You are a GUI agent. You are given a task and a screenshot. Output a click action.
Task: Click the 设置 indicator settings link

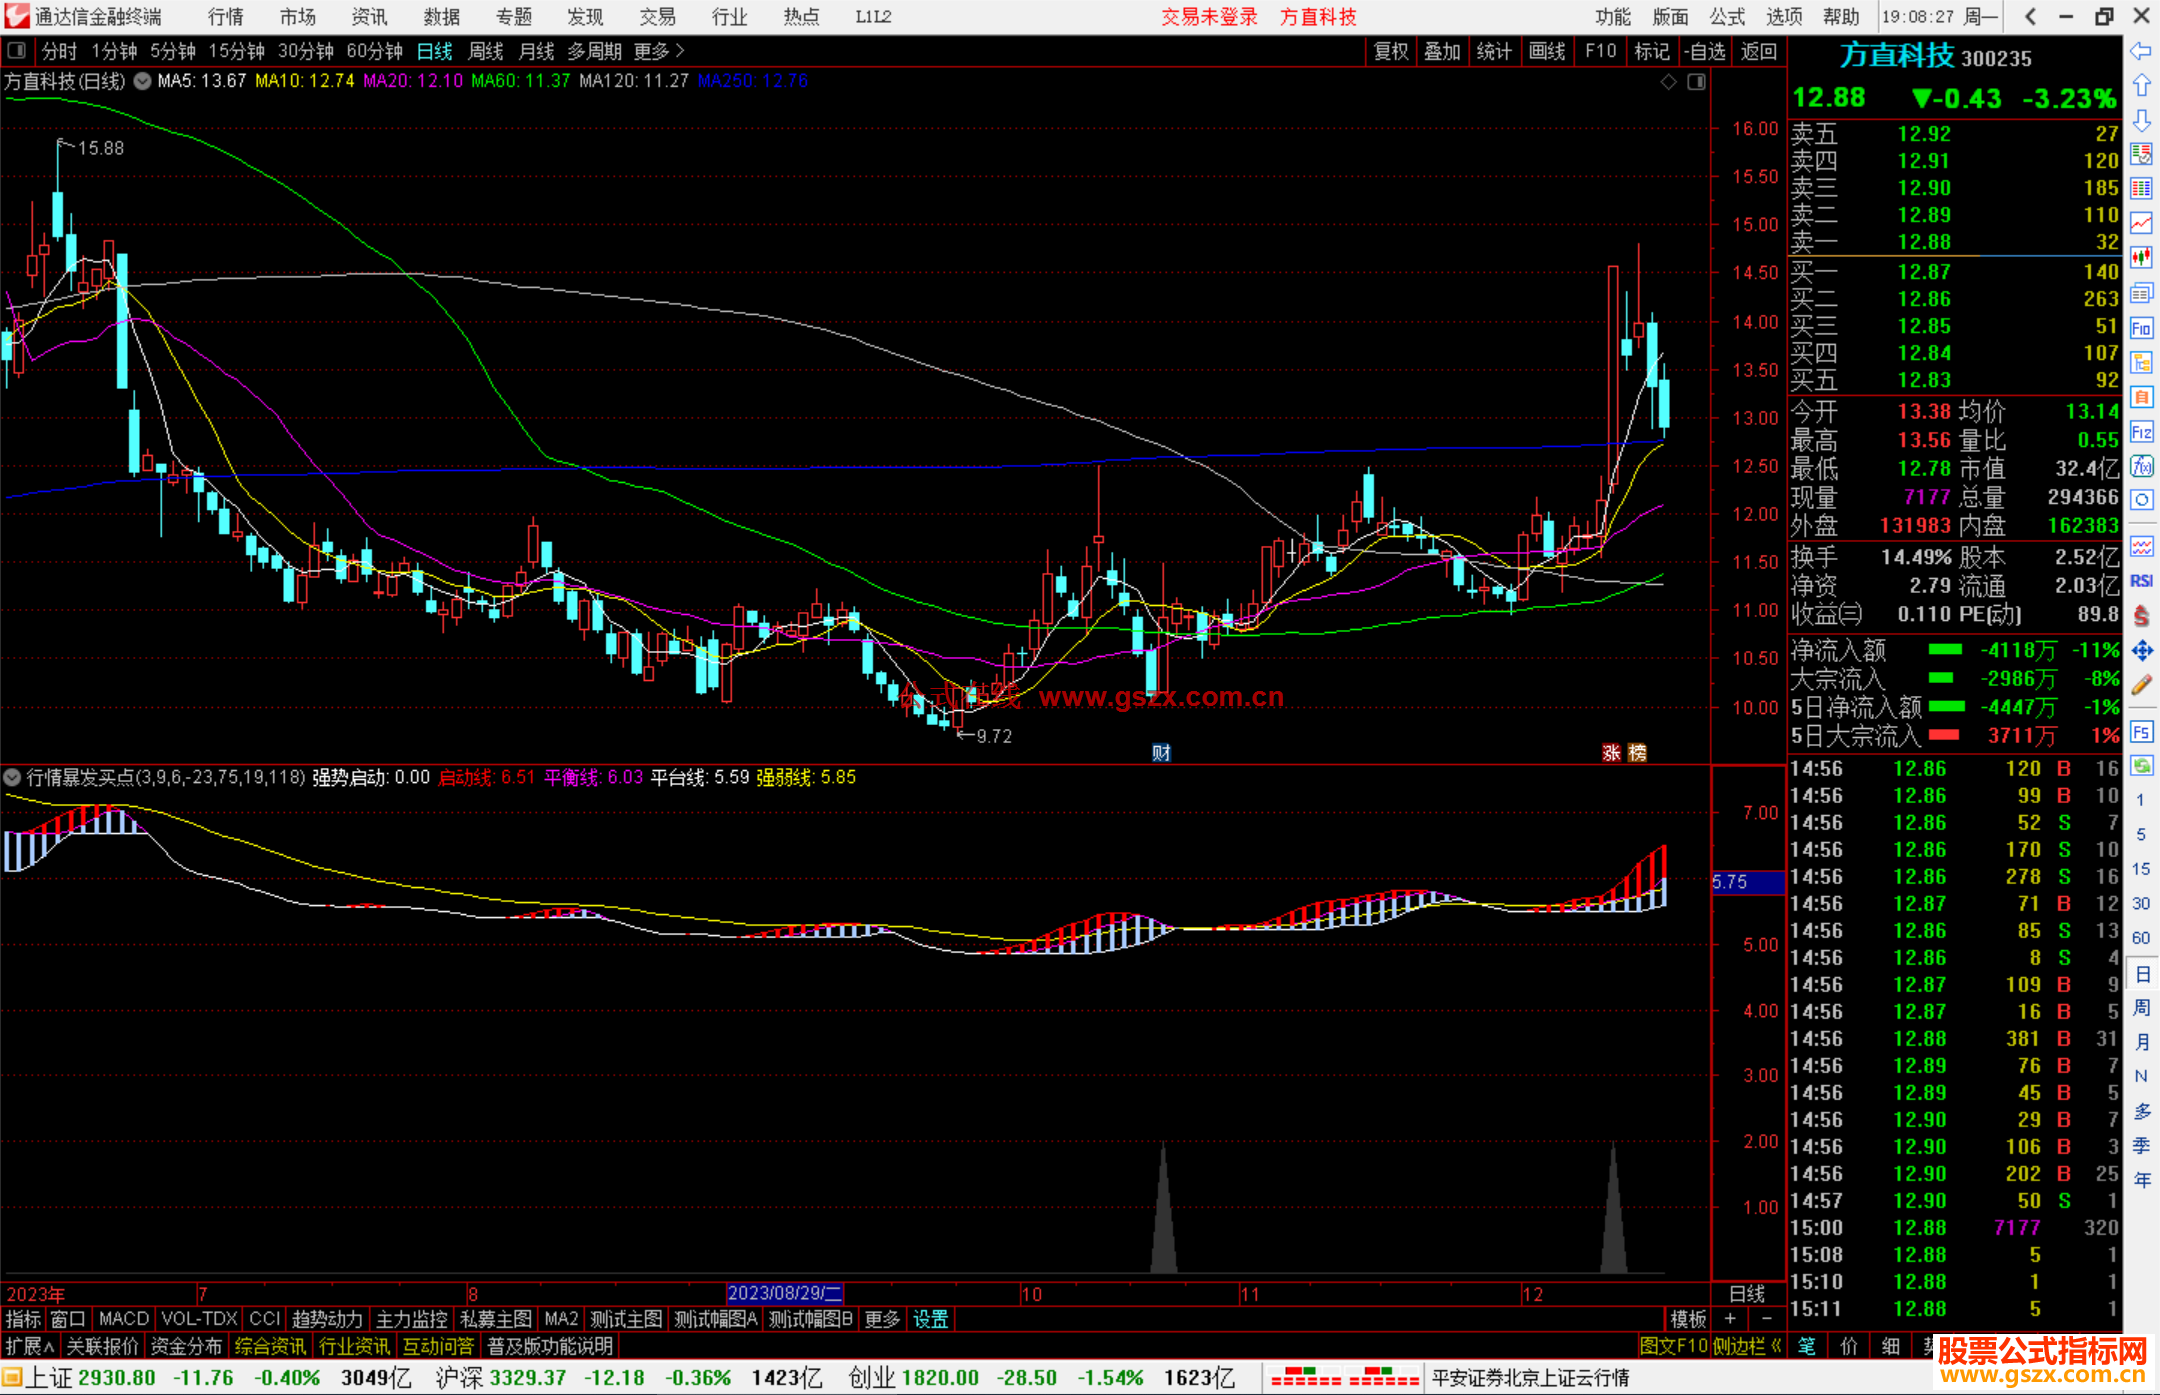[930, 1319]
